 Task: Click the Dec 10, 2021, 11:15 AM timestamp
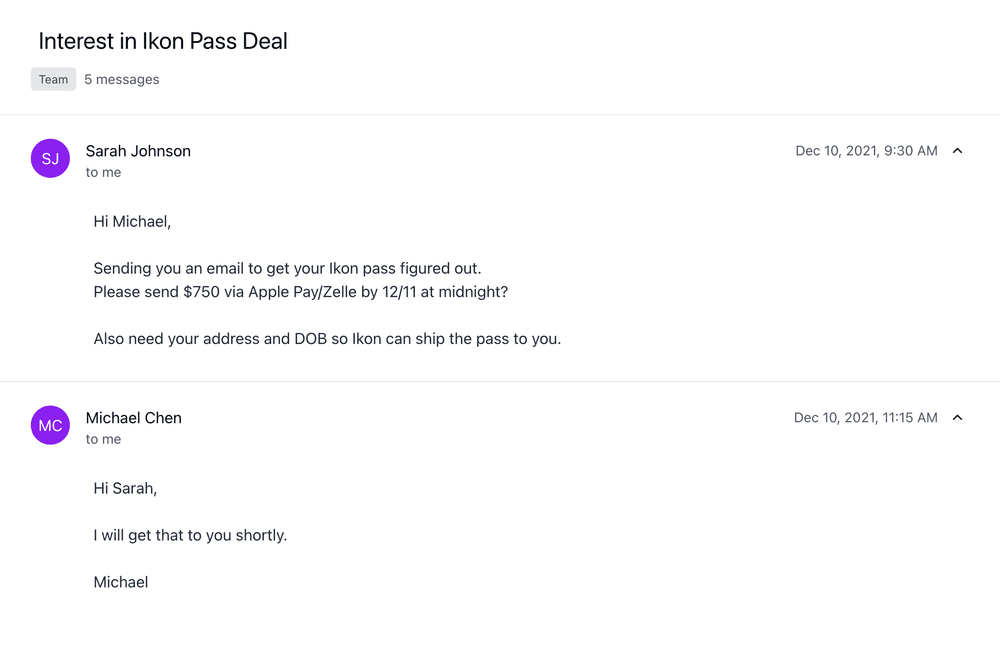click(865, 418)
